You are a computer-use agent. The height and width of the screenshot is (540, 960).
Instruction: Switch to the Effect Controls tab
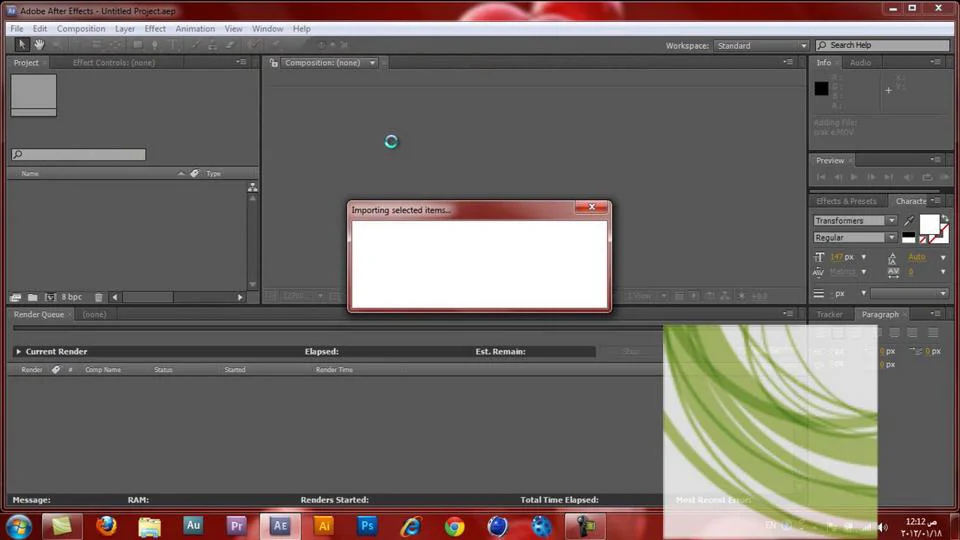(x=114, y=62)
